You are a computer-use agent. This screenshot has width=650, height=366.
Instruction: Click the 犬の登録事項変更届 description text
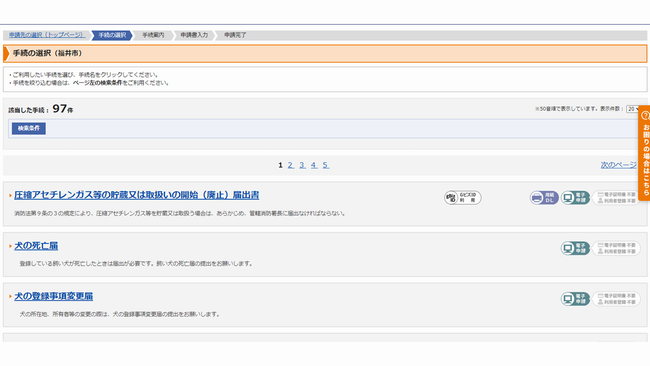[119, 314]
